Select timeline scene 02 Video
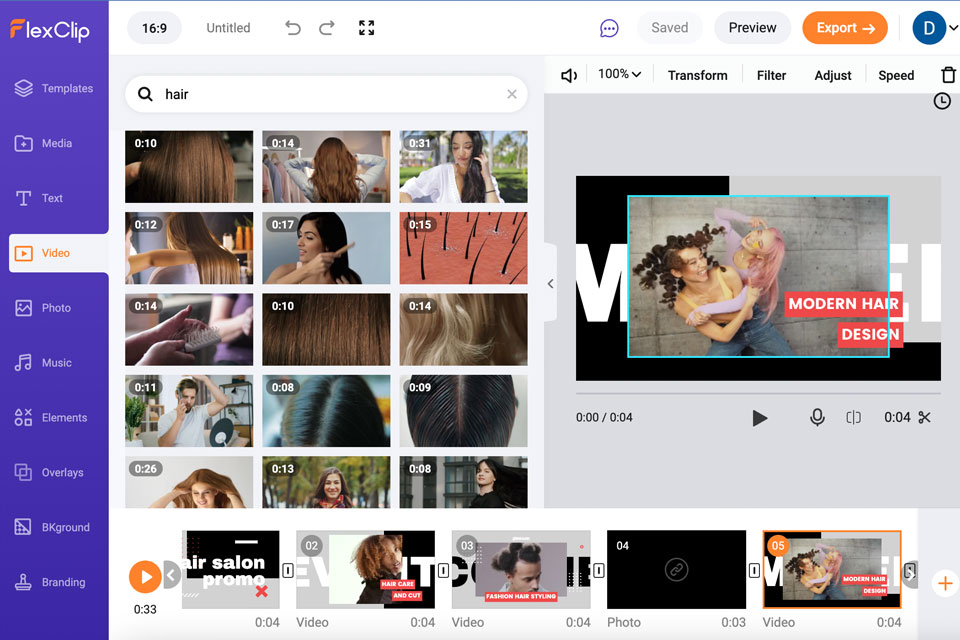 pyautogui.click(x=366, y=570)
